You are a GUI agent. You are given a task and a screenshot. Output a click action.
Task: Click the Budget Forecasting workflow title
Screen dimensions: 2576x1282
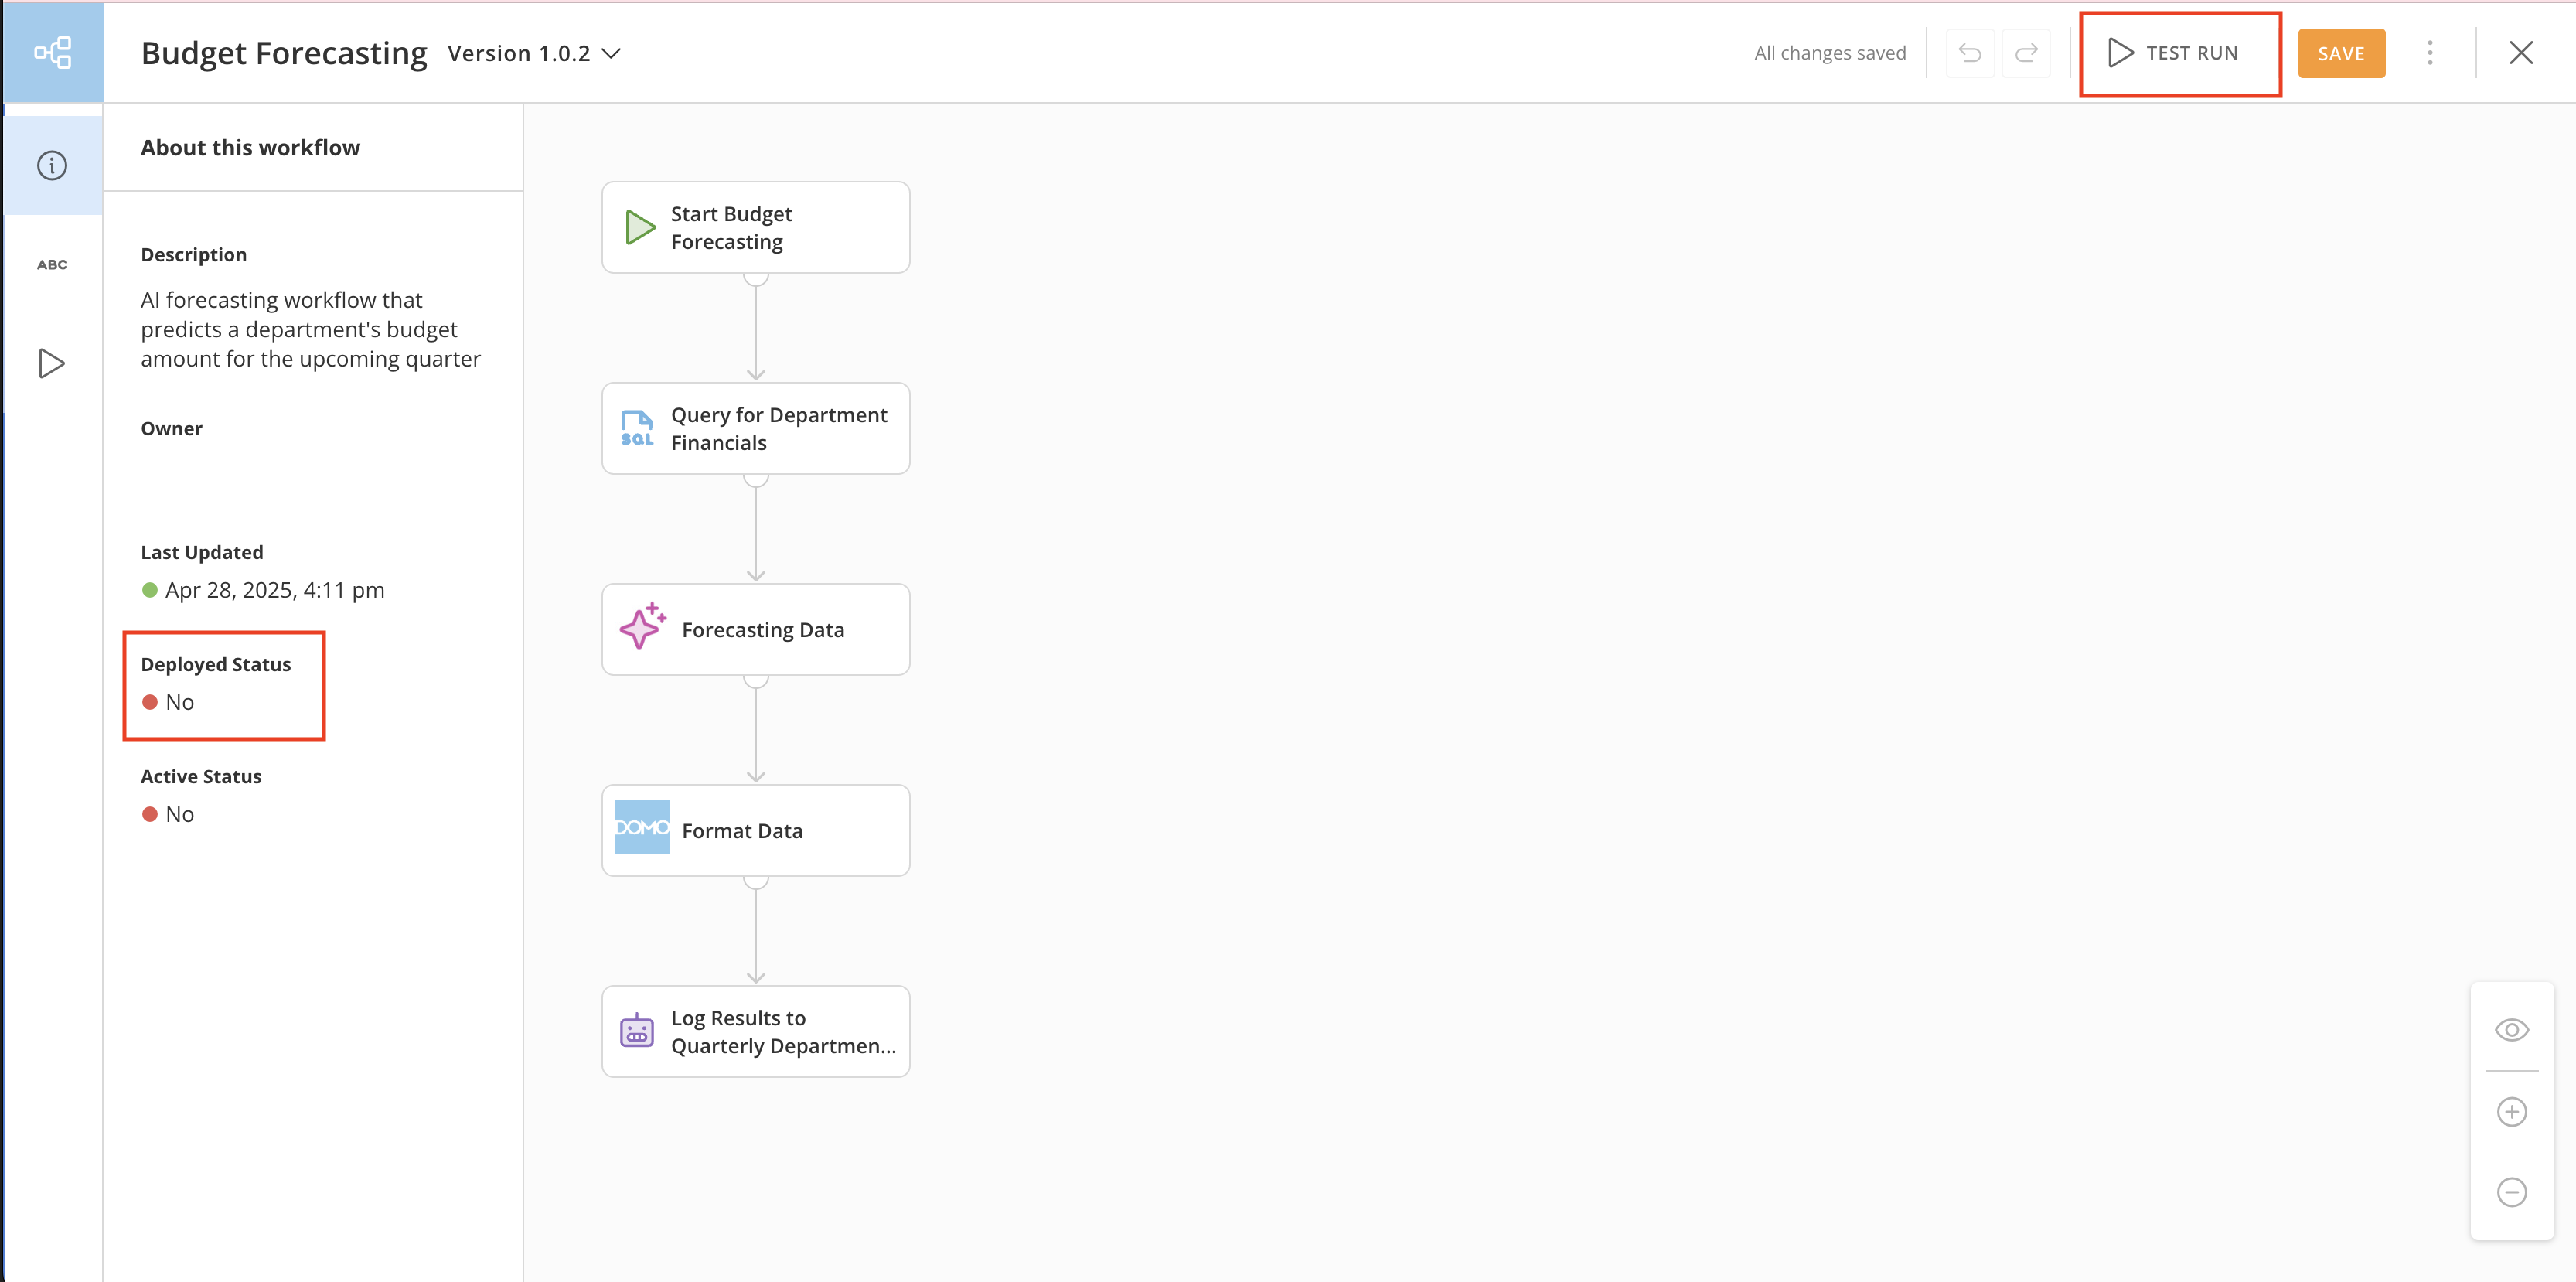284,54
